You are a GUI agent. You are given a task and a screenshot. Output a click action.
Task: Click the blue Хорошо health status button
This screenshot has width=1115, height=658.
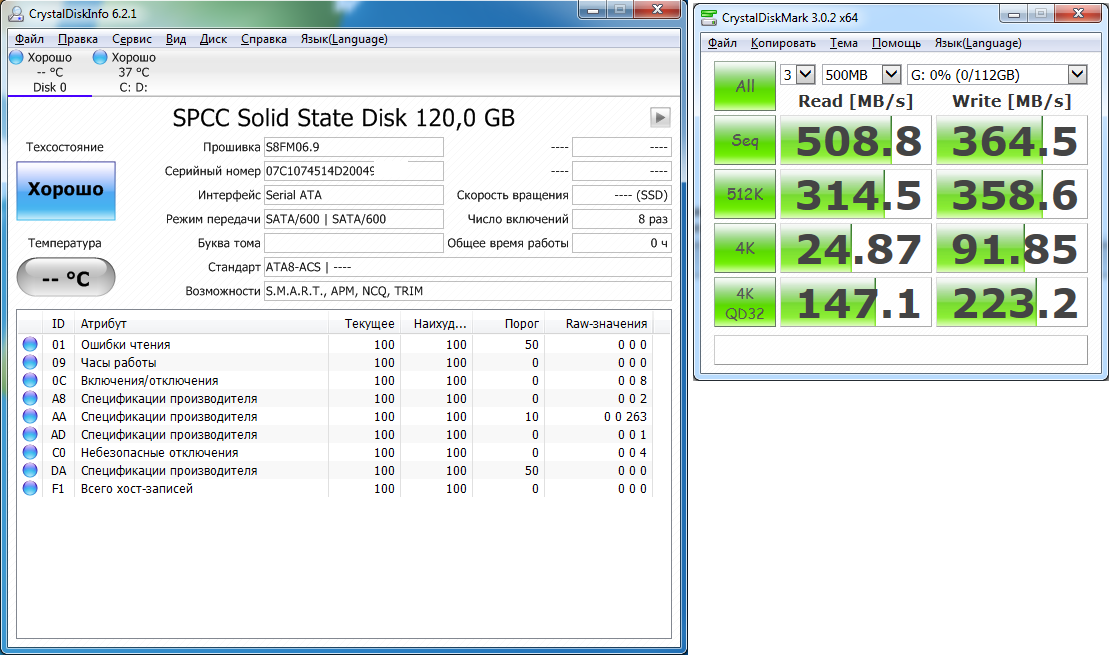(x=66, y=190)
